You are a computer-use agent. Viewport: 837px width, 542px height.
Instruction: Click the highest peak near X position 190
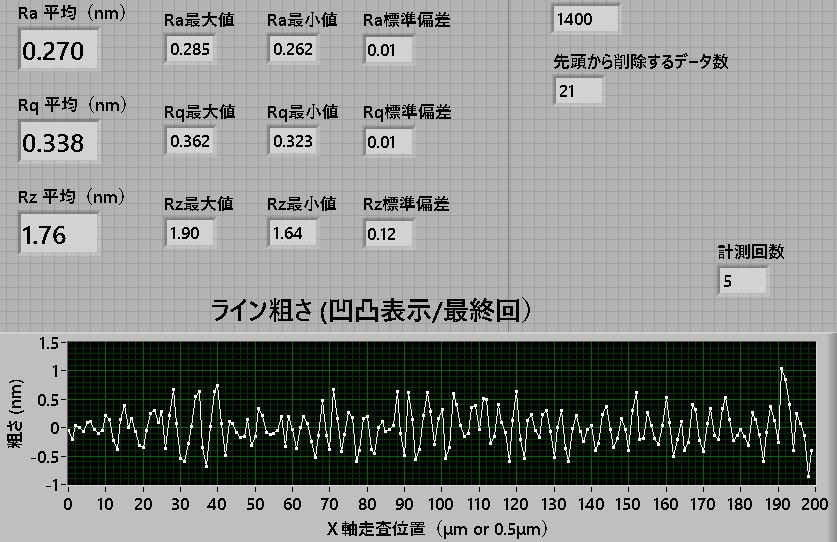click(781, 369)
